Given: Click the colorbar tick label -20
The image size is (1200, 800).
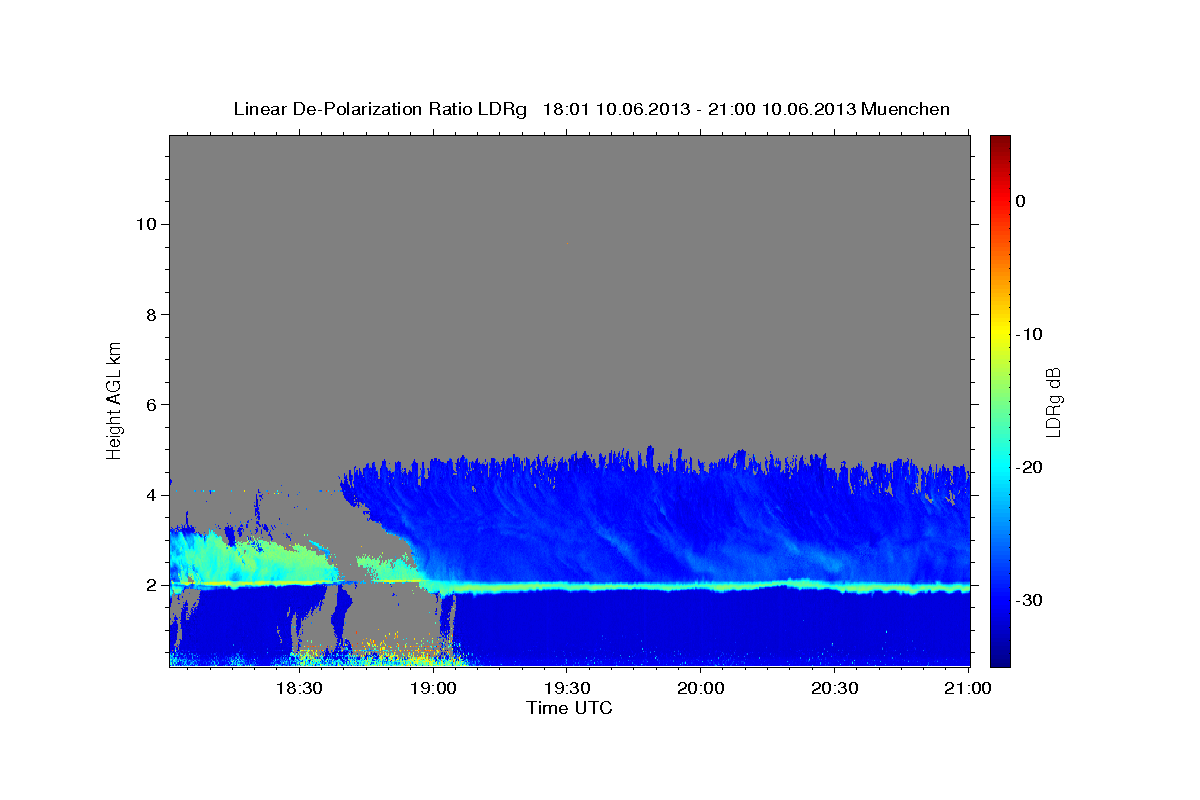Looking at the screenshot, I should 1030,467.
